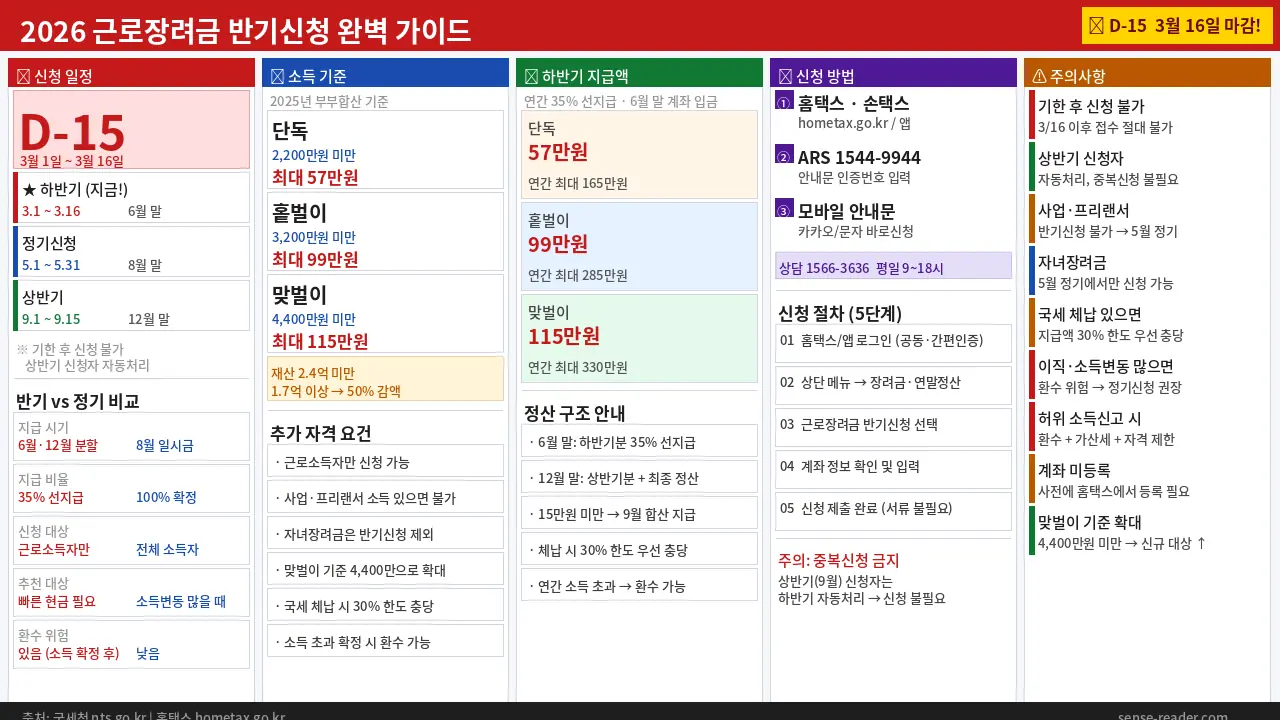Select step 01 홈택스/앱 로그인
This screenshot has width=1280, height=720.
click(x=893, y=343)
